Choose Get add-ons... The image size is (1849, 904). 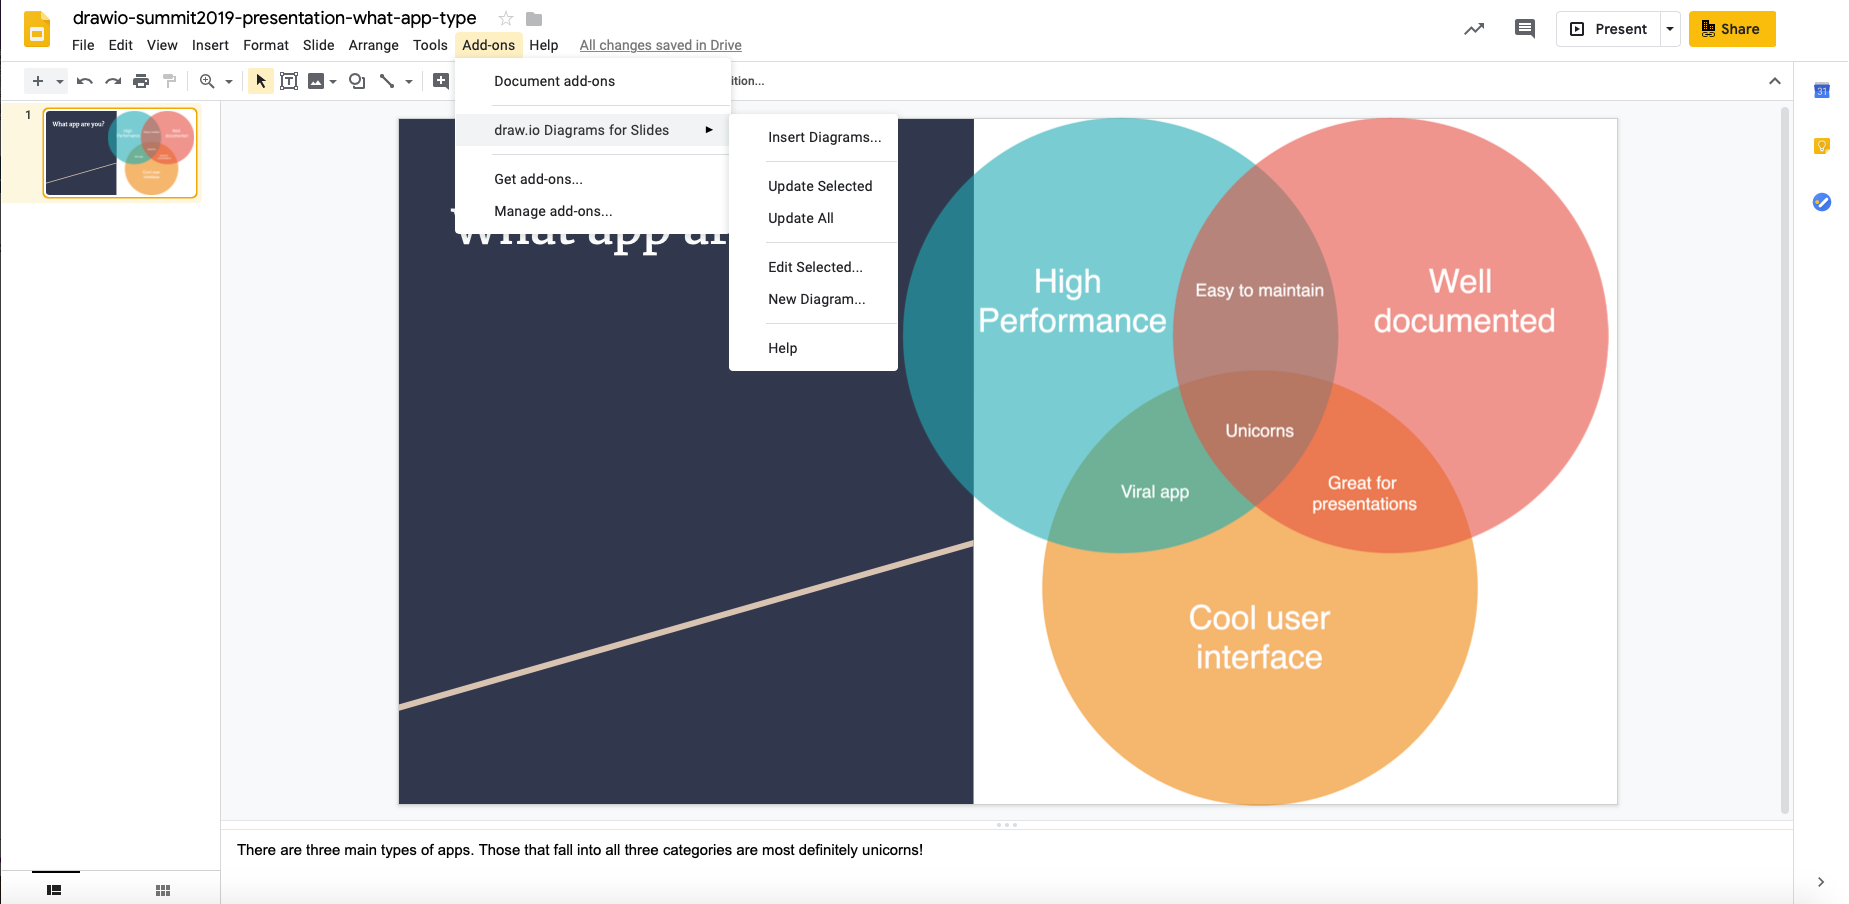(592, 179)
